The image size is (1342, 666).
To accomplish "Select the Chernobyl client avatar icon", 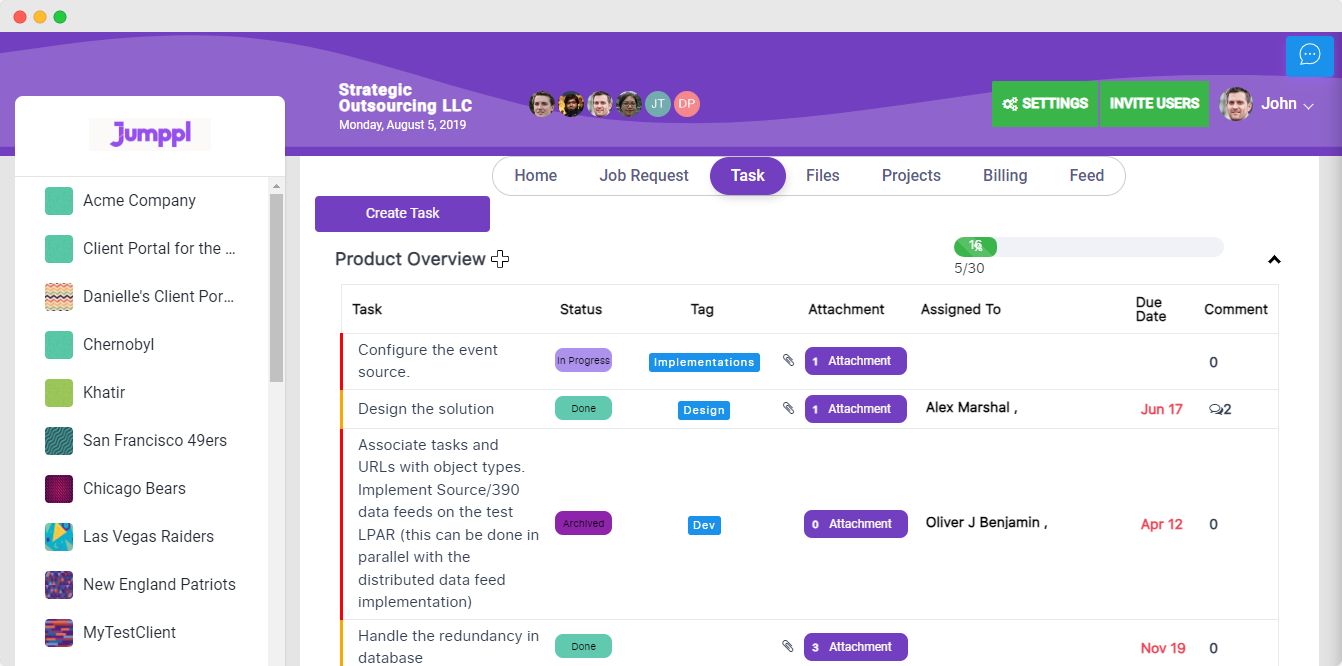I will pyautogui.click(x=57, y=344).
